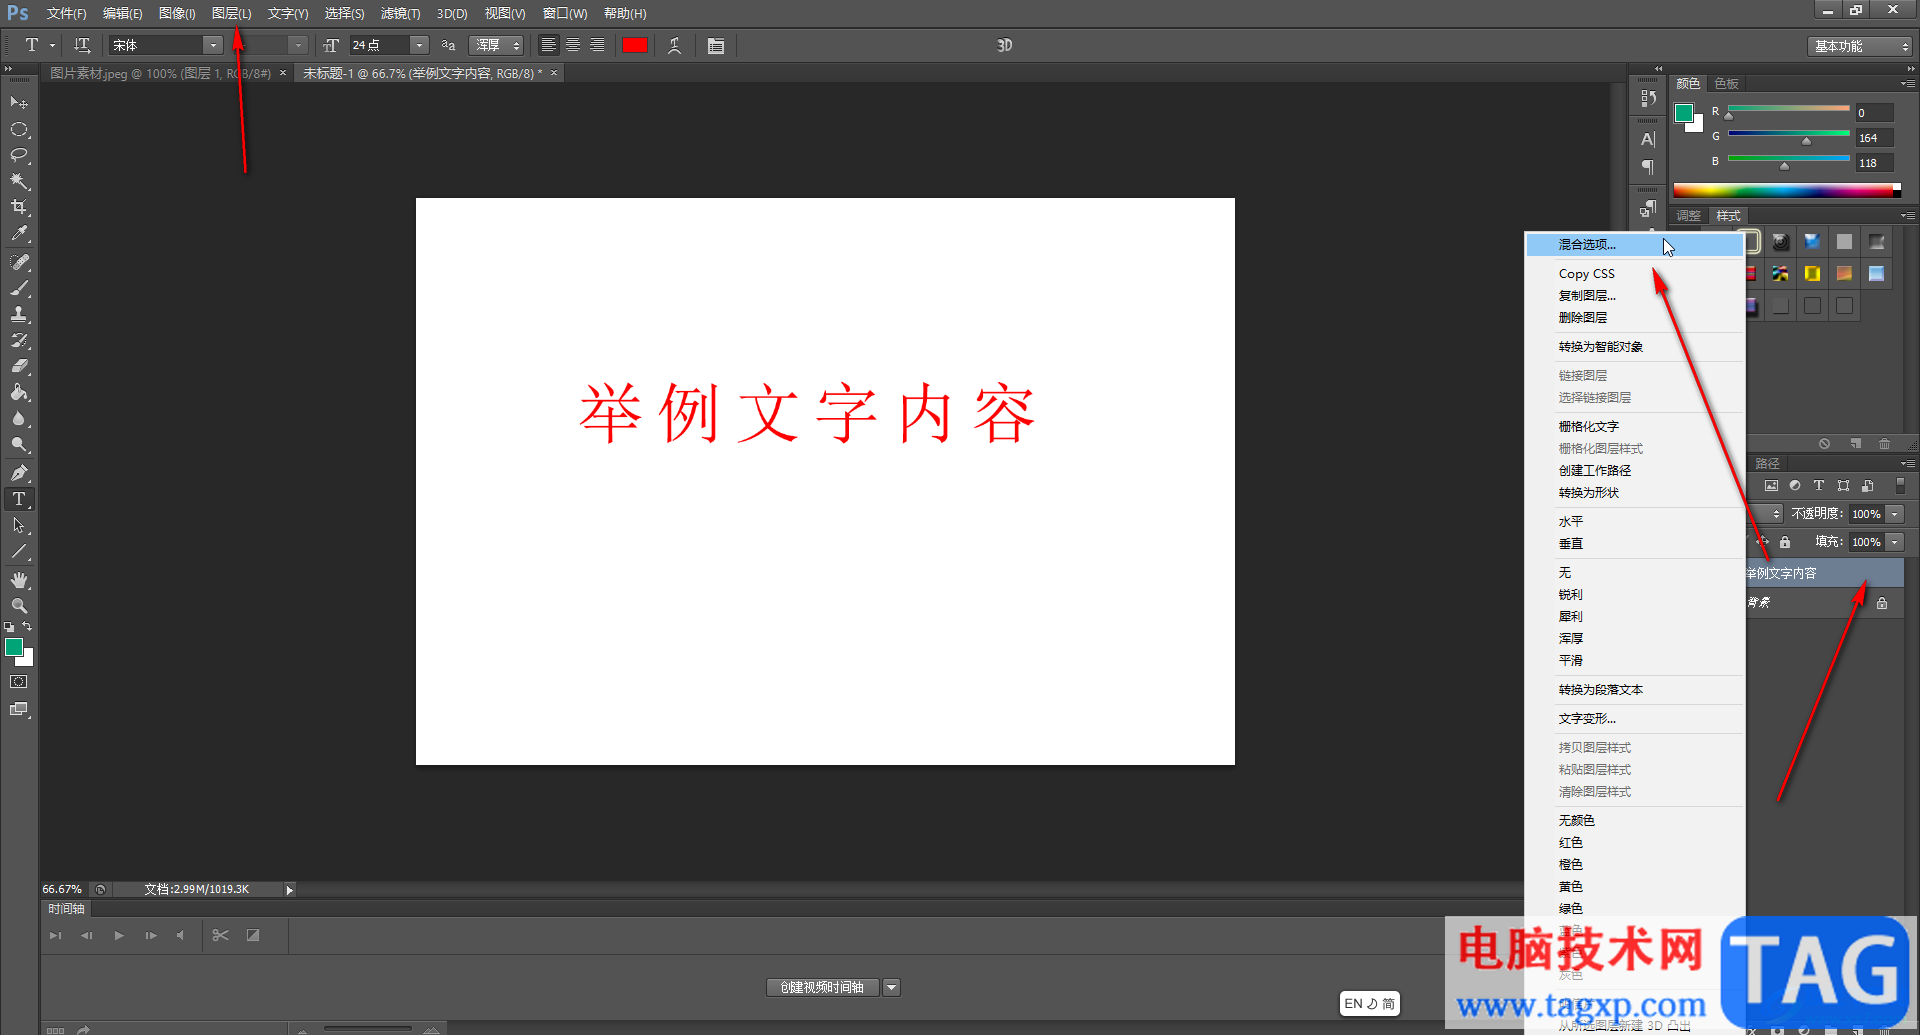Select the Brush tool

(19, 288)
